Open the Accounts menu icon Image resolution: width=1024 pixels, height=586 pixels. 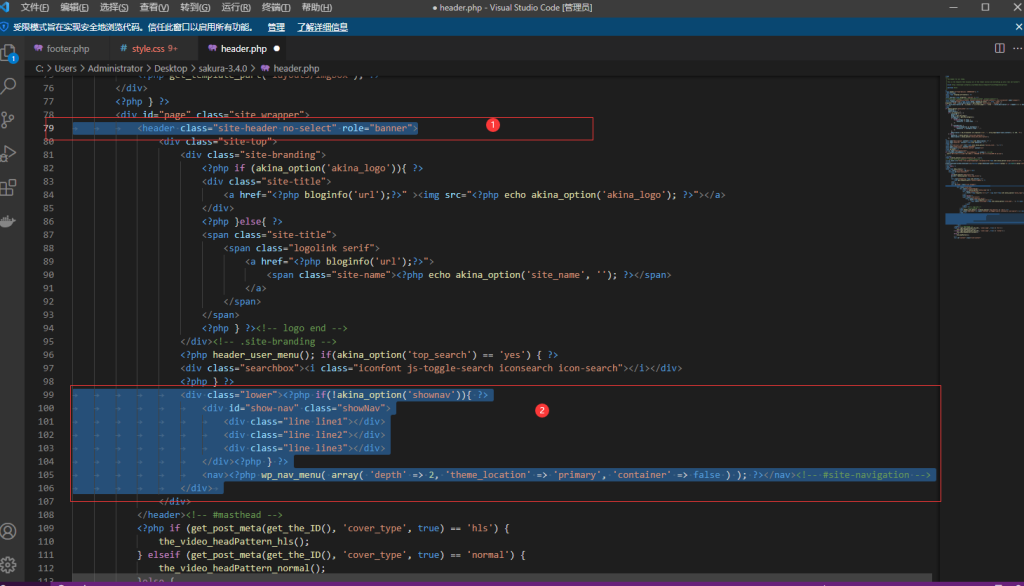tap(9, 531)
